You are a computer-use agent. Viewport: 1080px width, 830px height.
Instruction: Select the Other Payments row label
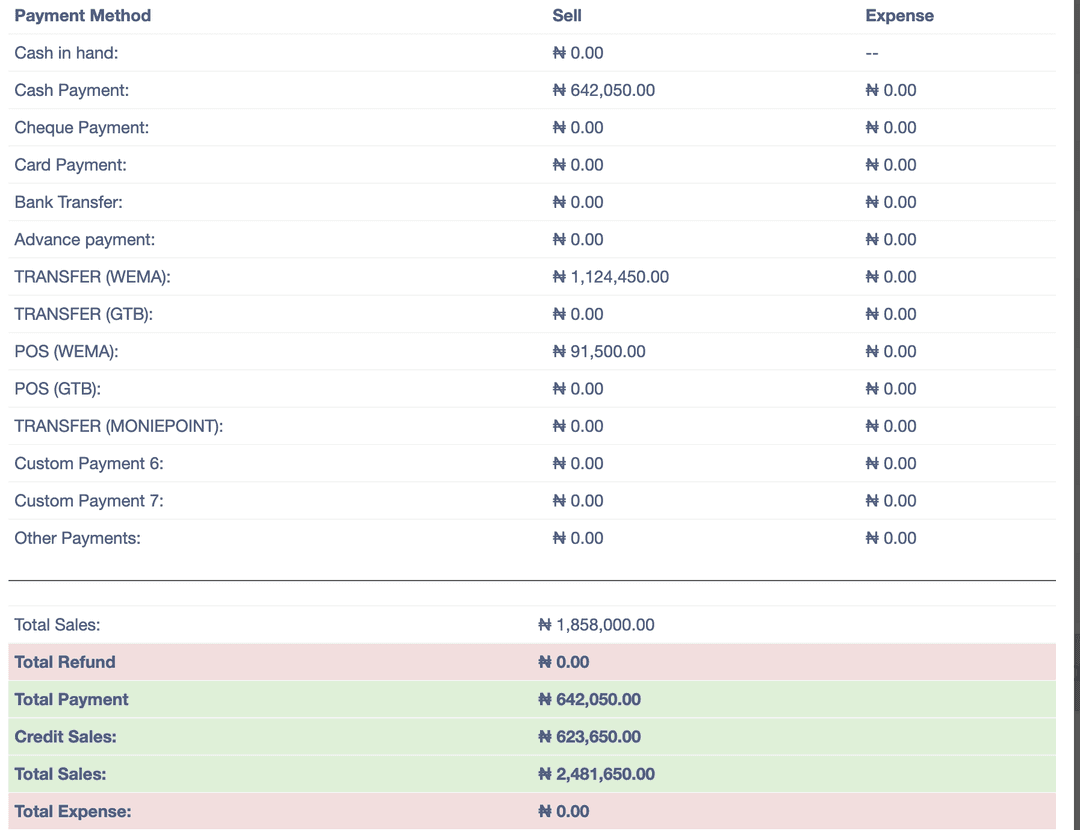tap(77, 538)
